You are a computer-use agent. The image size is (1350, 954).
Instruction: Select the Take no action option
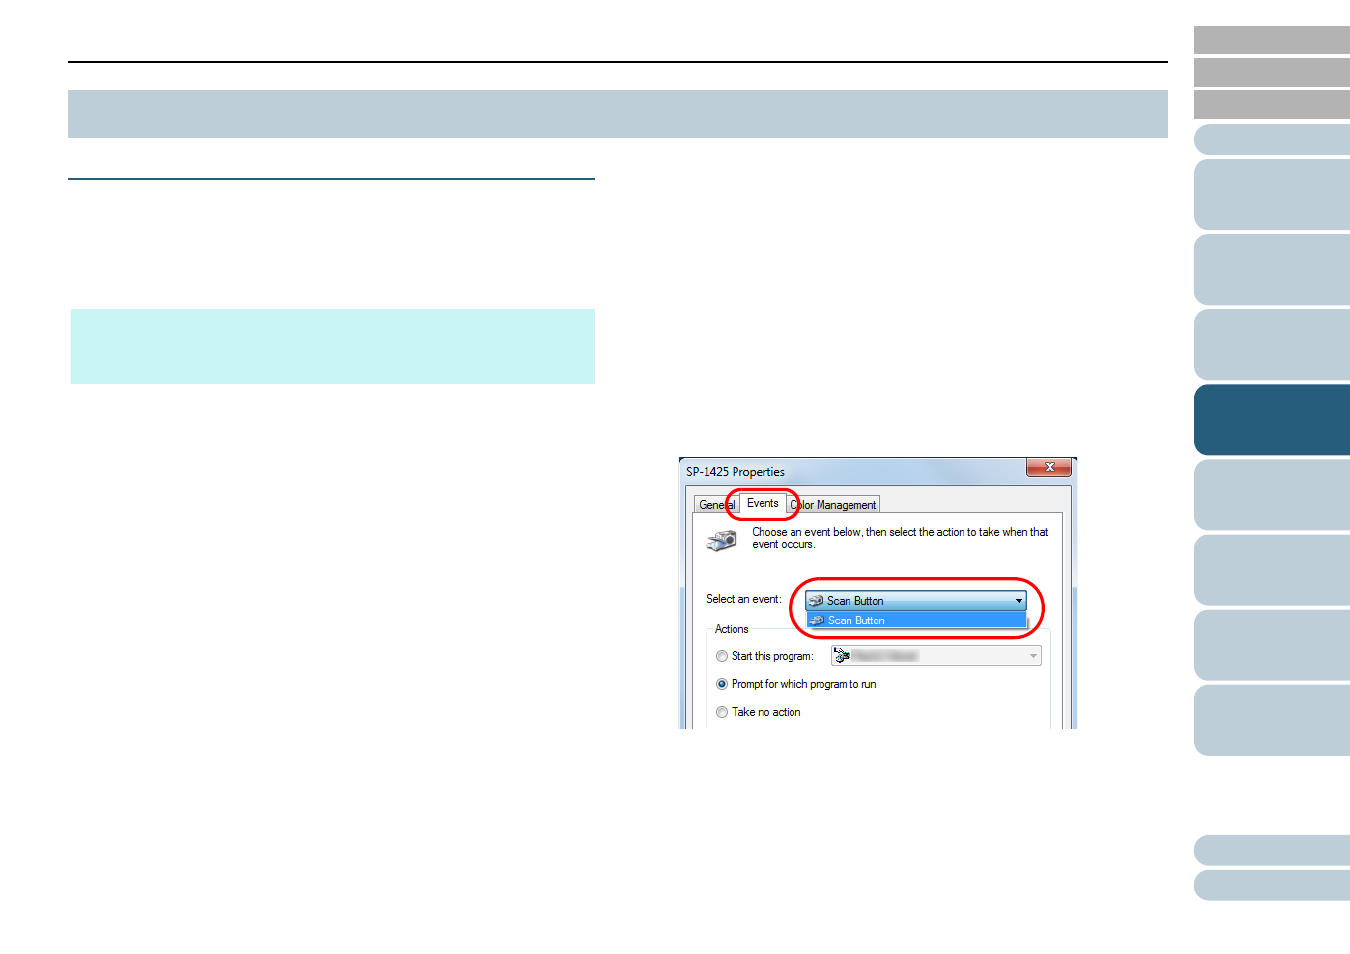tap(722, 713)
